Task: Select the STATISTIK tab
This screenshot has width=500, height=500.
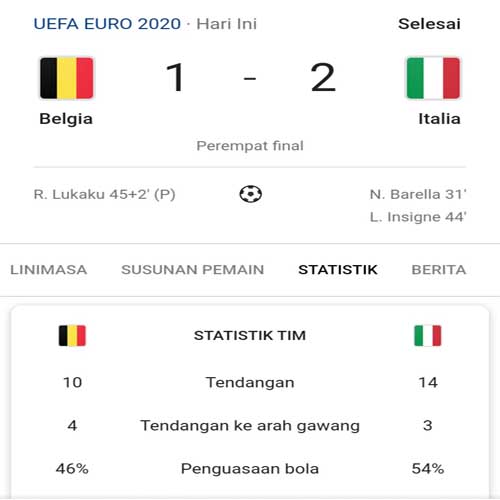Action: click(x=338, y=270)
